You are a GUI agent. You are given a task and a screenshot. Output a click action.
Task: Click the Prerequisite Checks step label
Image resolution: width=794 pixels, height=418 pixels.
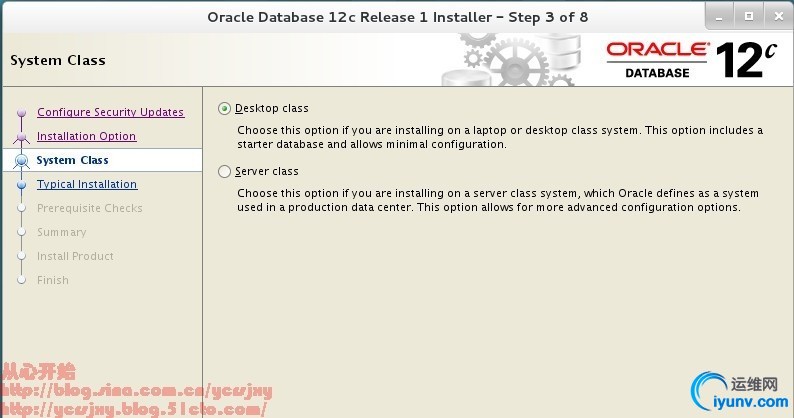click(x=89, y=208)
